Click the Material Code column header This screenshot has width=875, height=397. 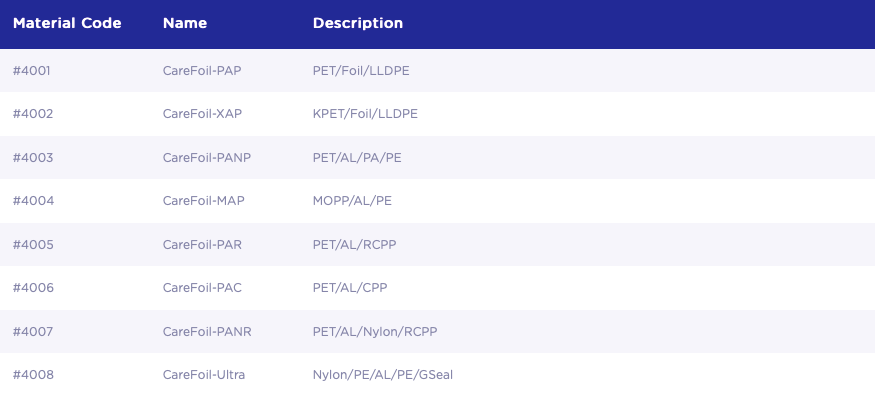coord(67,23)
